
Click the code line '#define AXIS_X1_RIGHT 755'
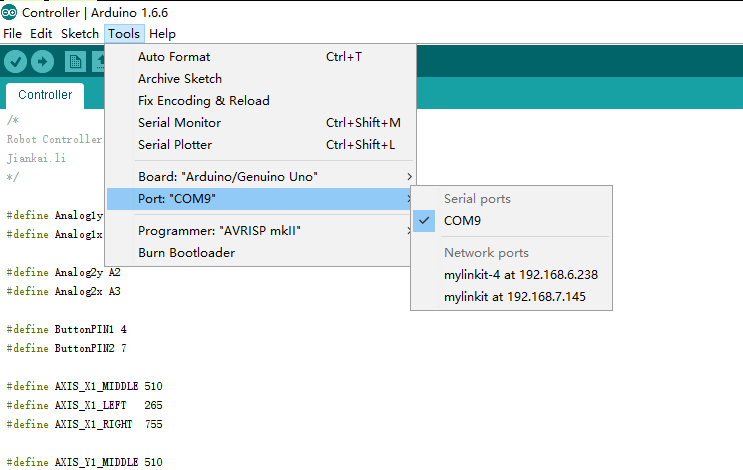84,424
